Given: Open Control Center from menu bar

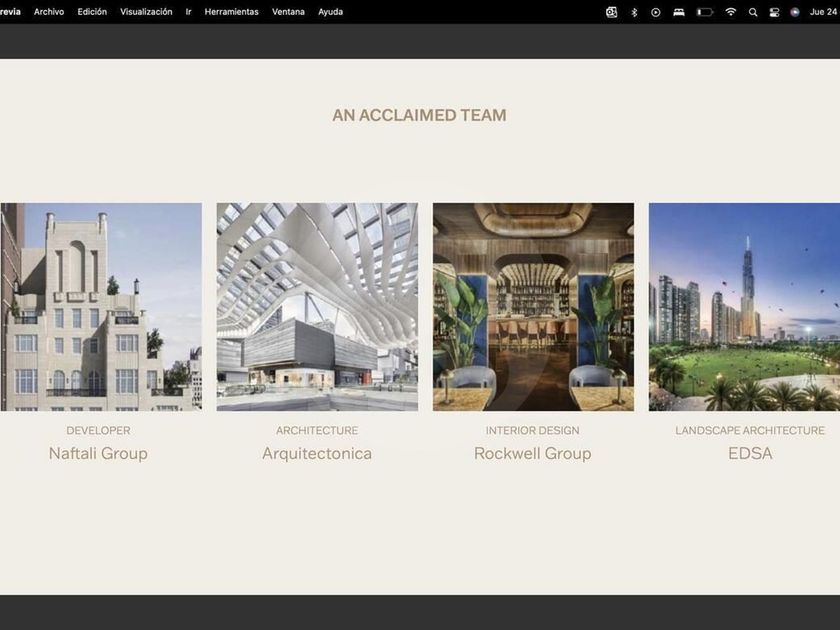Looking at the screenshot, I should (x=774, y=12).
